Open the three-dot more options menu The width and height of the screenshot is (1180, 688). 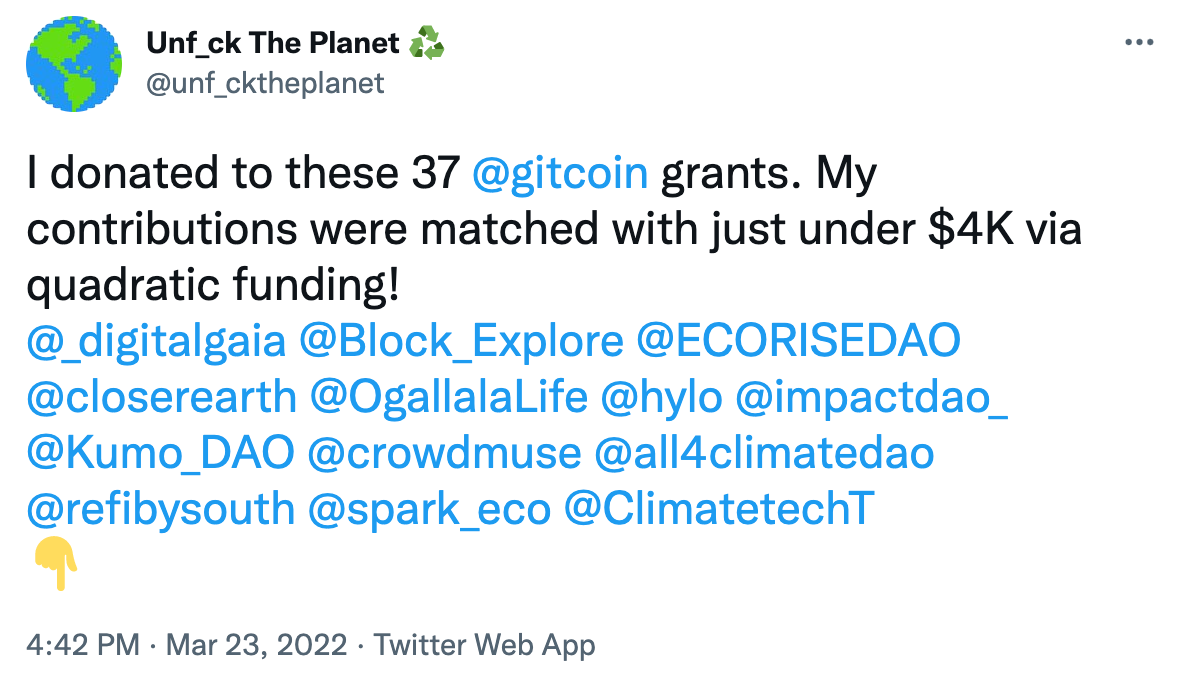(1140, 43)
